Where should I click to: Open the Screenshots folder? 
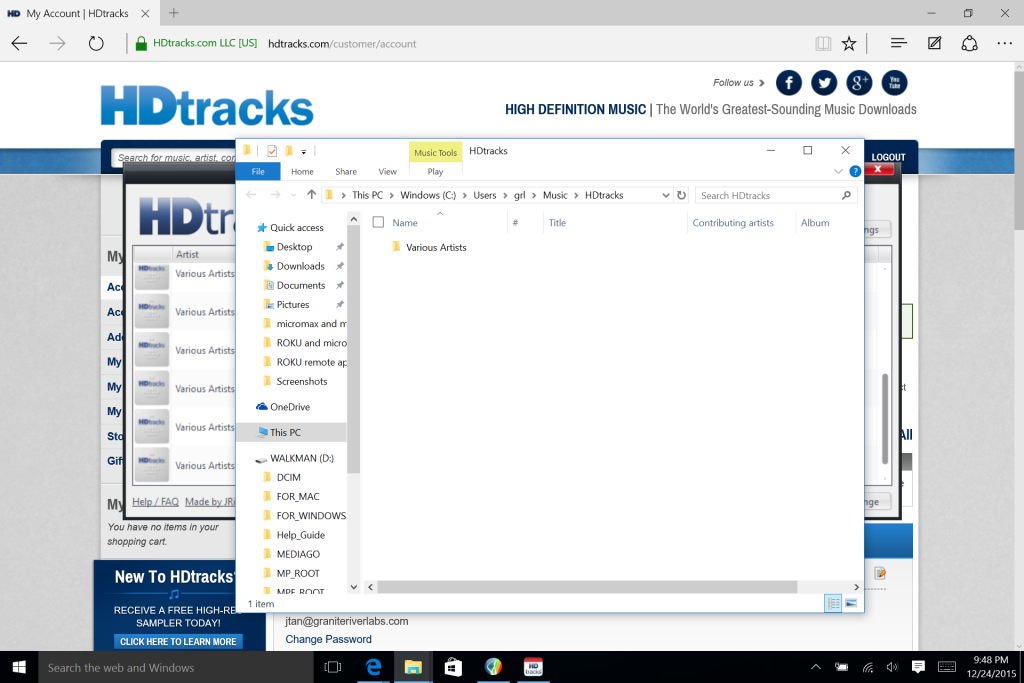(302, 381)
